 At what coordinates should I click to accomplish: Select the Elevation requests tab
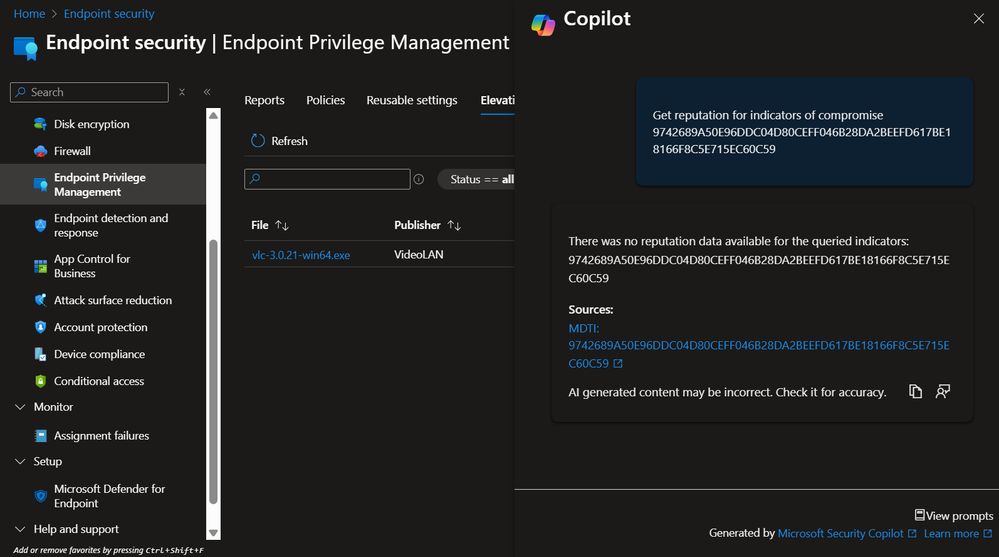coord(498,100)
